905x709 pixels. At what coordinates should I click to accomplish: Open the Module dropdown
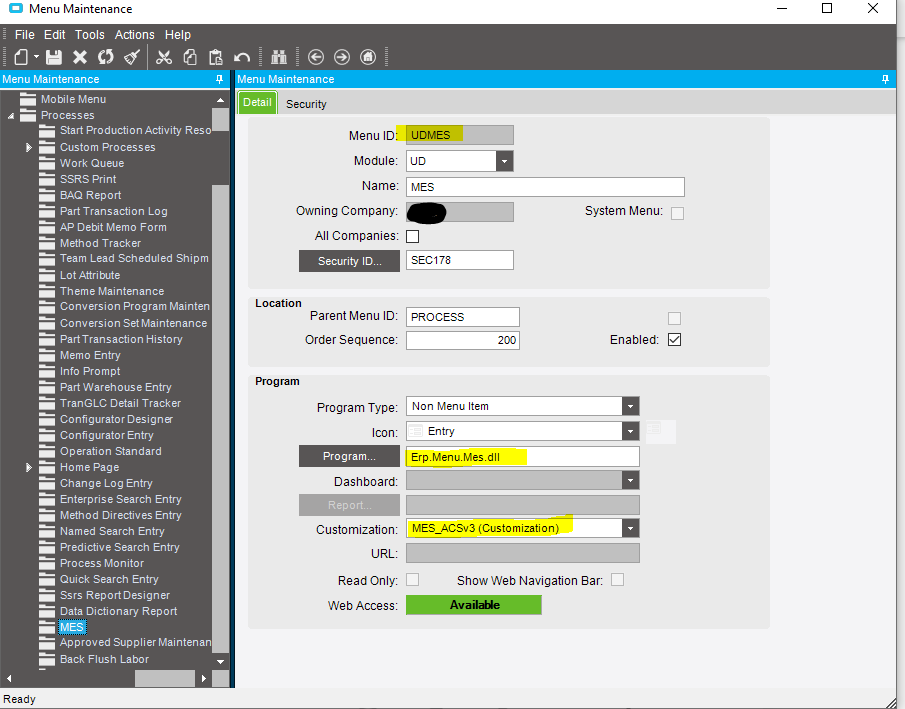[504, 161]
